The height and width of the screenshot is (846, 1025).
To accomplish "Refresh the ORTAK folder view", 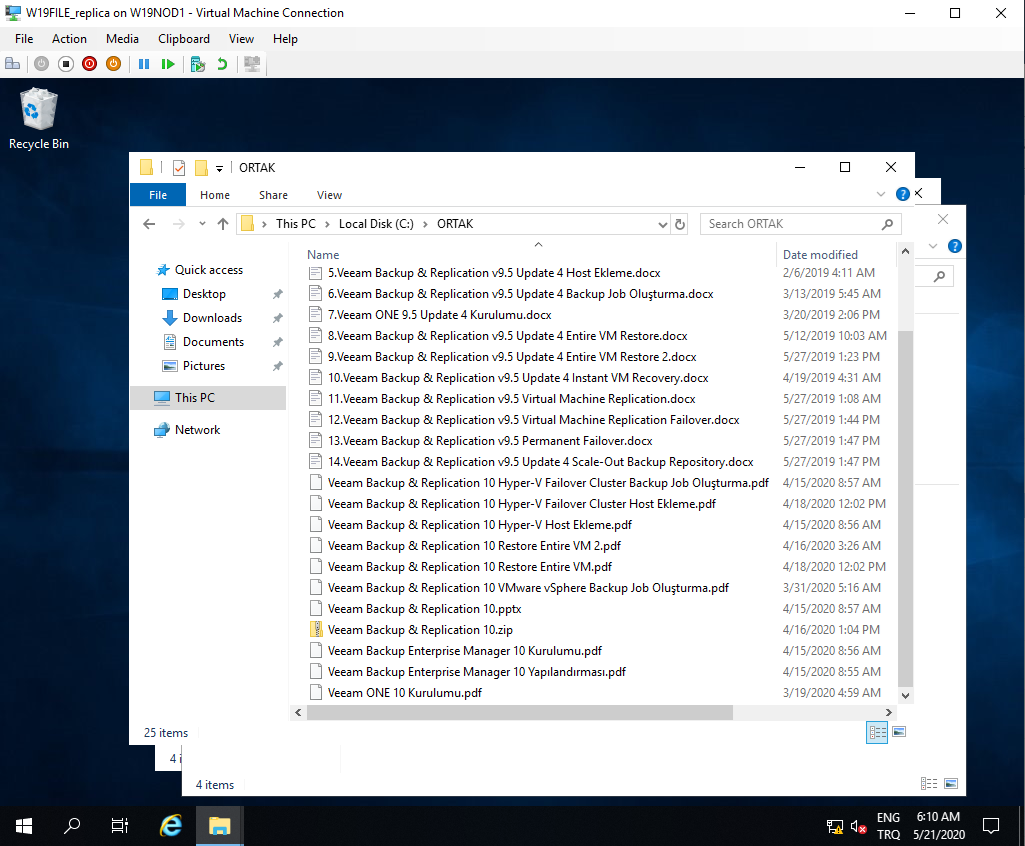I will click(680, 224).
